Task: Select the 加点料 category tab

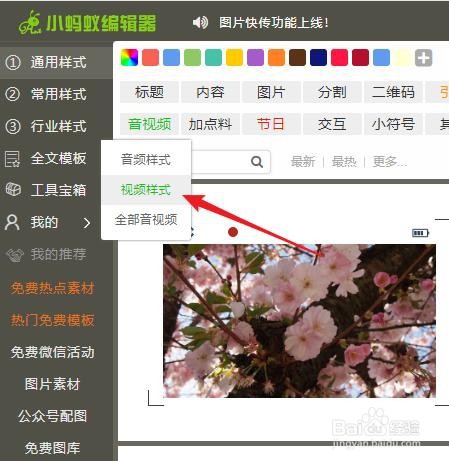Action: [x=210, y=124]
